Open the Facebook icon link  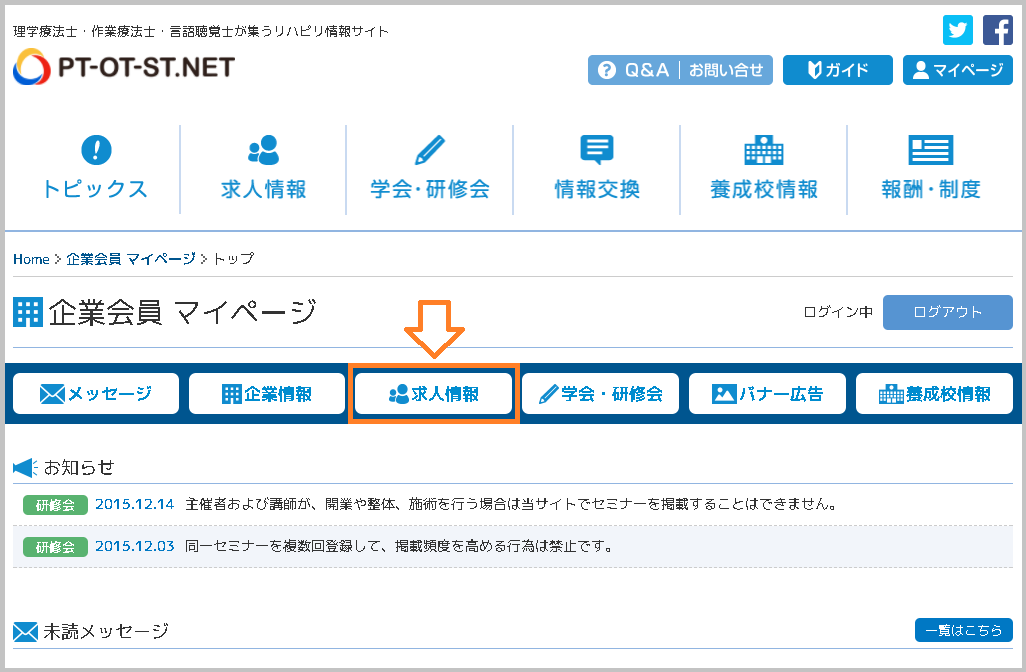[x=997, y=30]
